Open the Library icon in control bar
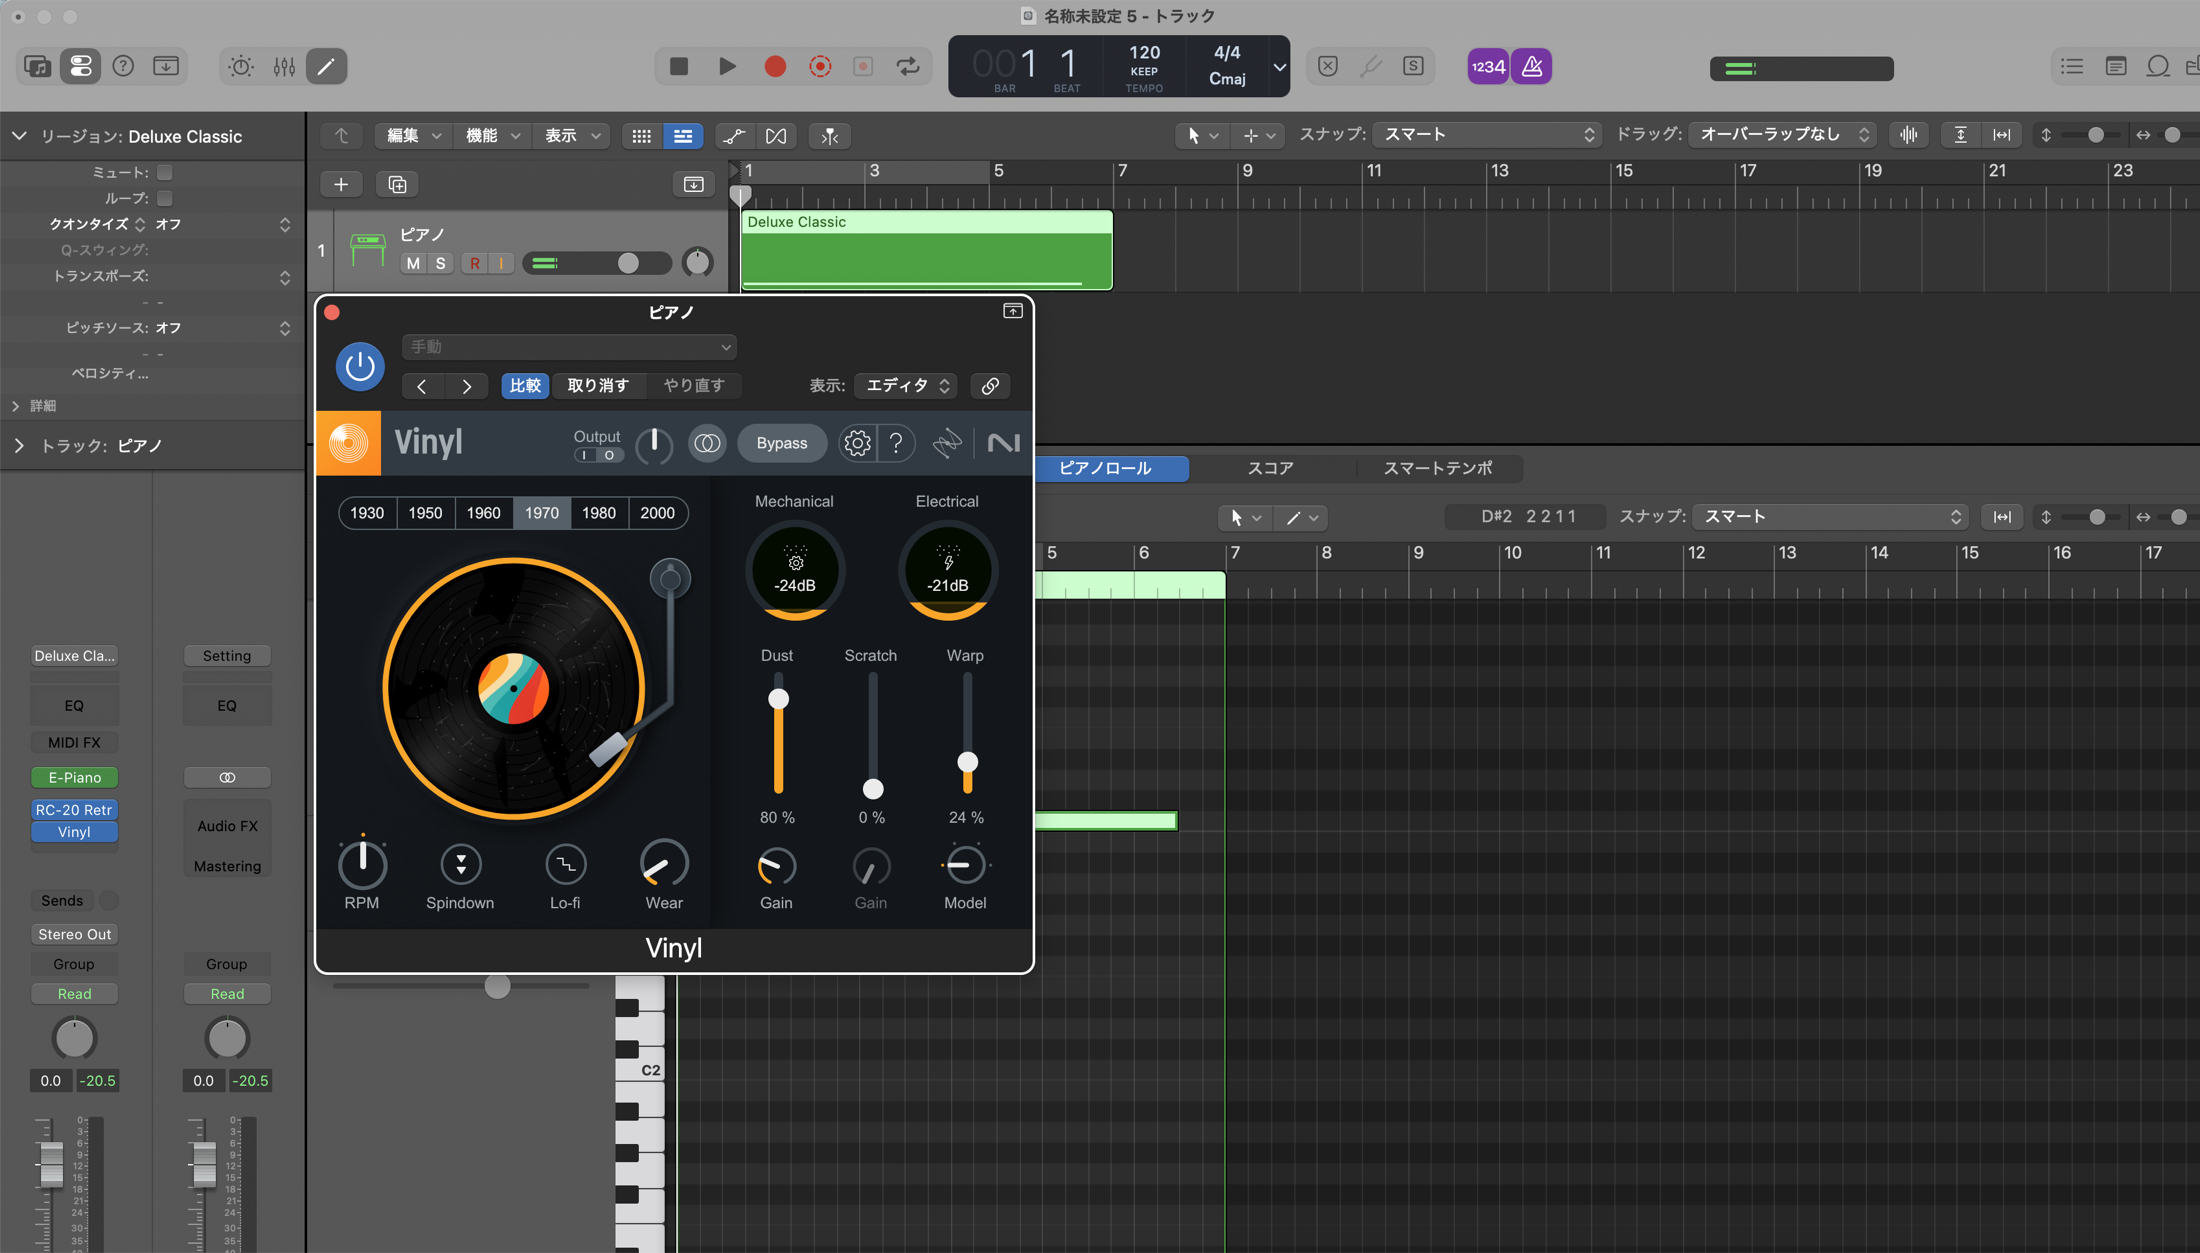This screenshot has height=1253, width=2200. click(x=37, y=67)
